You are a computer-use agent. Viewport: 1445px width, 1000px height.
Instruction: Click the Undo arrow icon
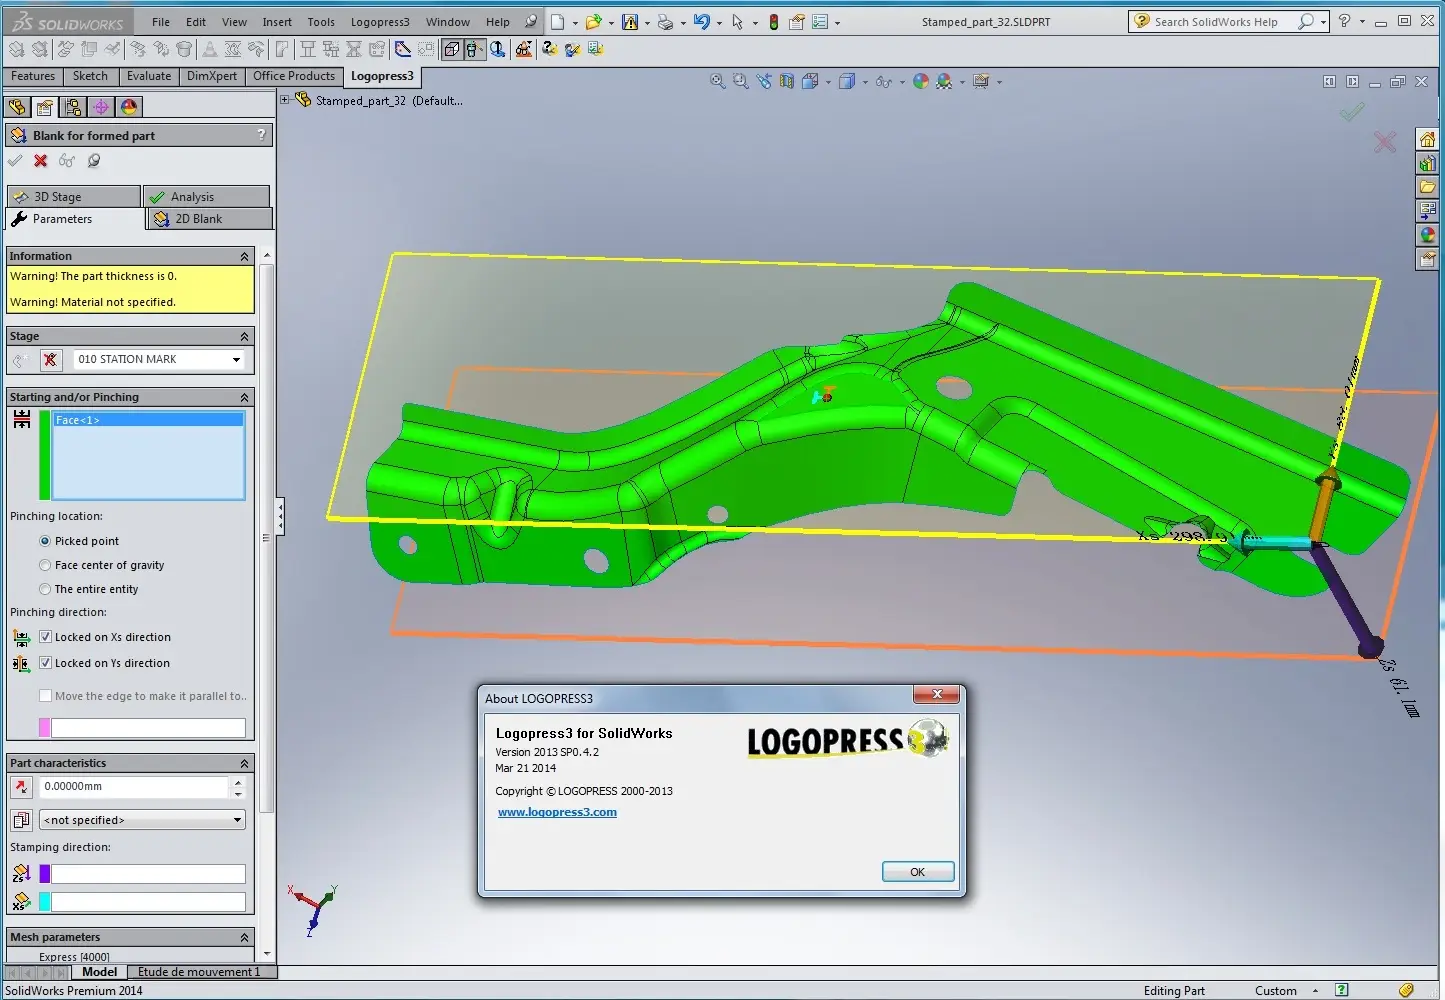coord(701,22)
